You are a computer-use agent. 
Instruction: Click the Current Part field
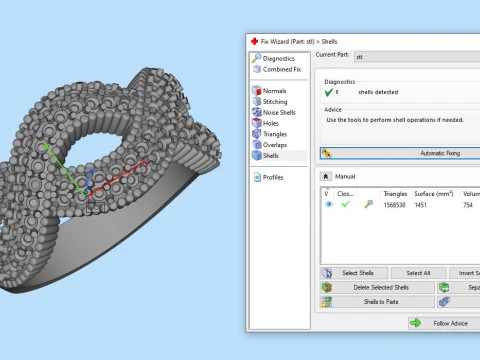[x=417, y=57]
